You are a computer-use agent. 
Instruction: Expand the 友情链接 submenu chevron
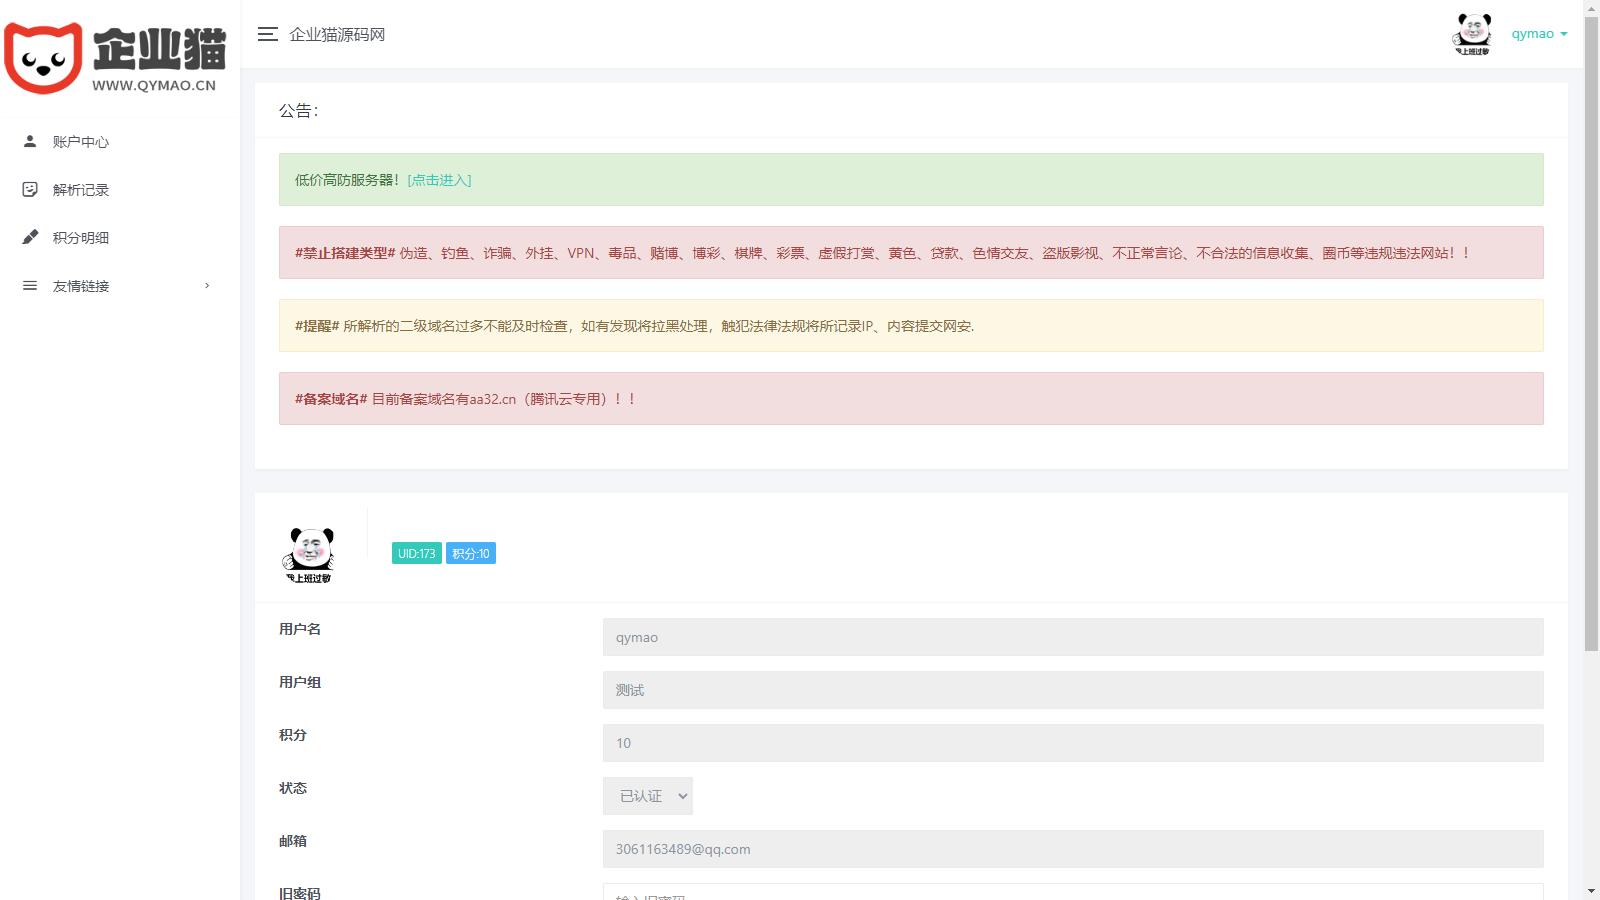click(207, 286)
